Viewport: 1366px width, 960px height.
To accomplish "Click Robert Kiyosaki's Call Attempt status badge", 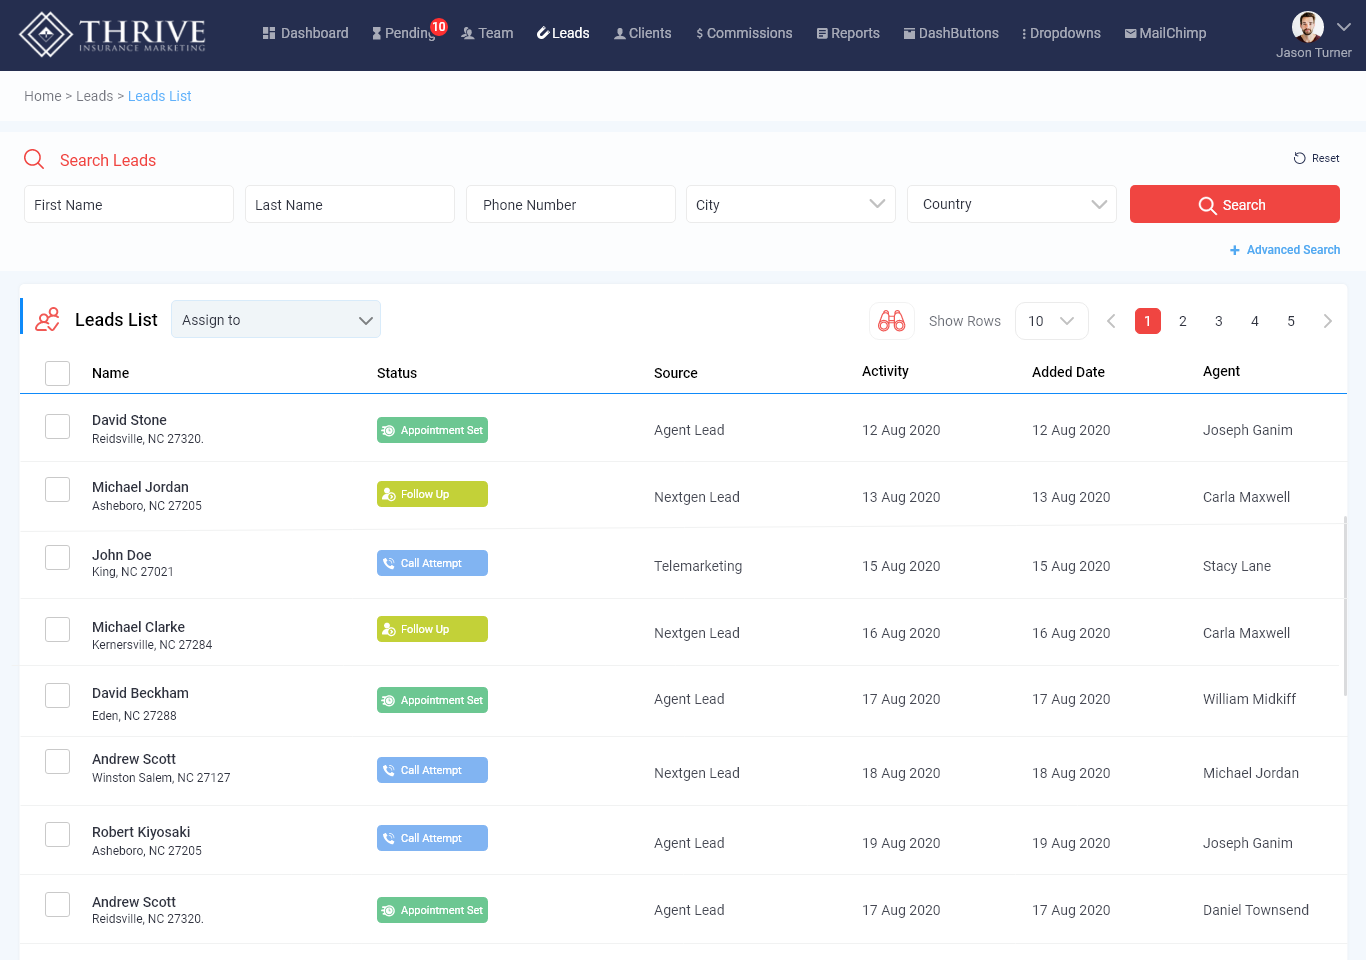I will tap(432, 838).
